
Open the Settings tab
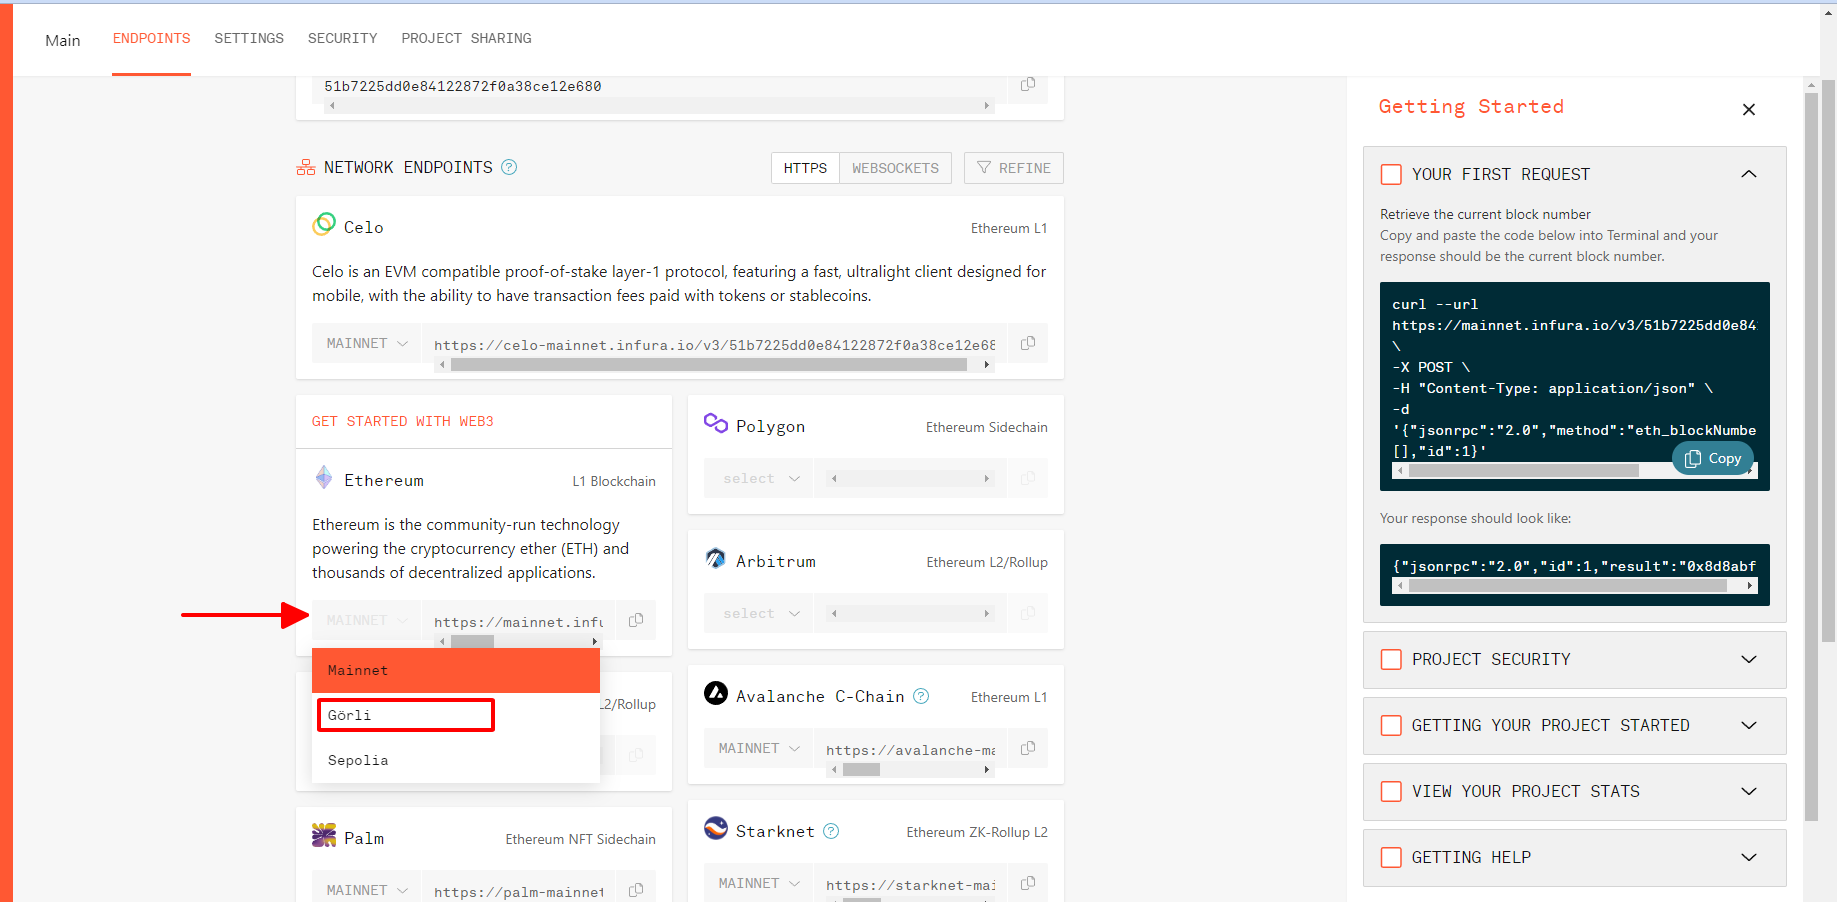tap(249, 38)
